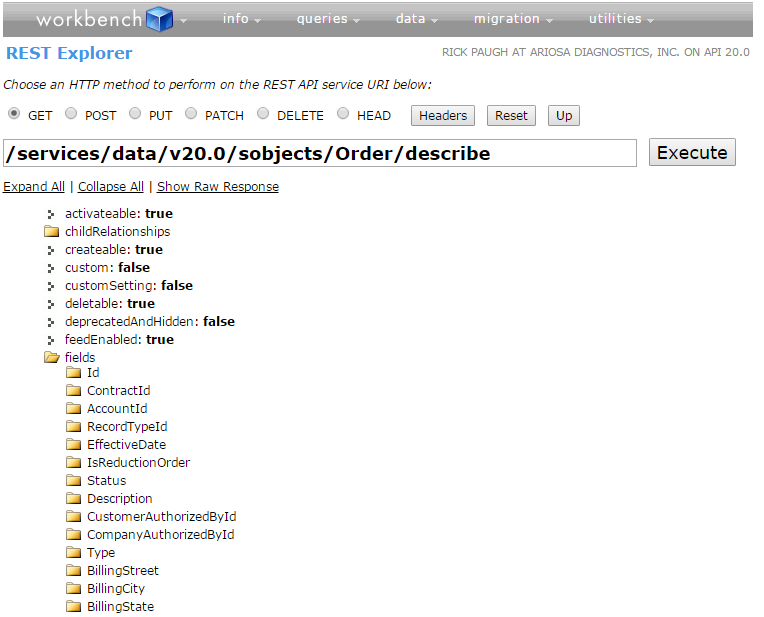Click the user and API version text
This screenshot has height=617, width=764.
coord(595,52)
